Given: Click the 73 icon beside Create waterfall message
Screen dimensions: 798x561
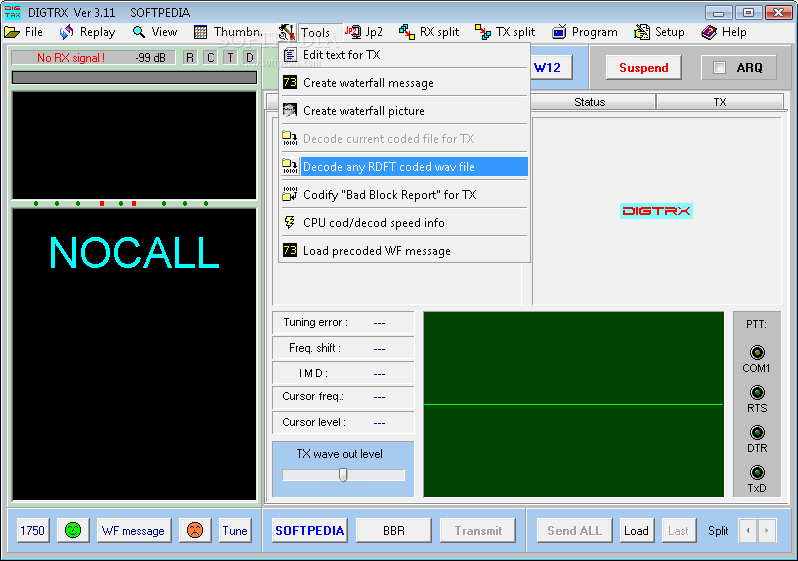Looking at the screenshot, I should (290, 82).
